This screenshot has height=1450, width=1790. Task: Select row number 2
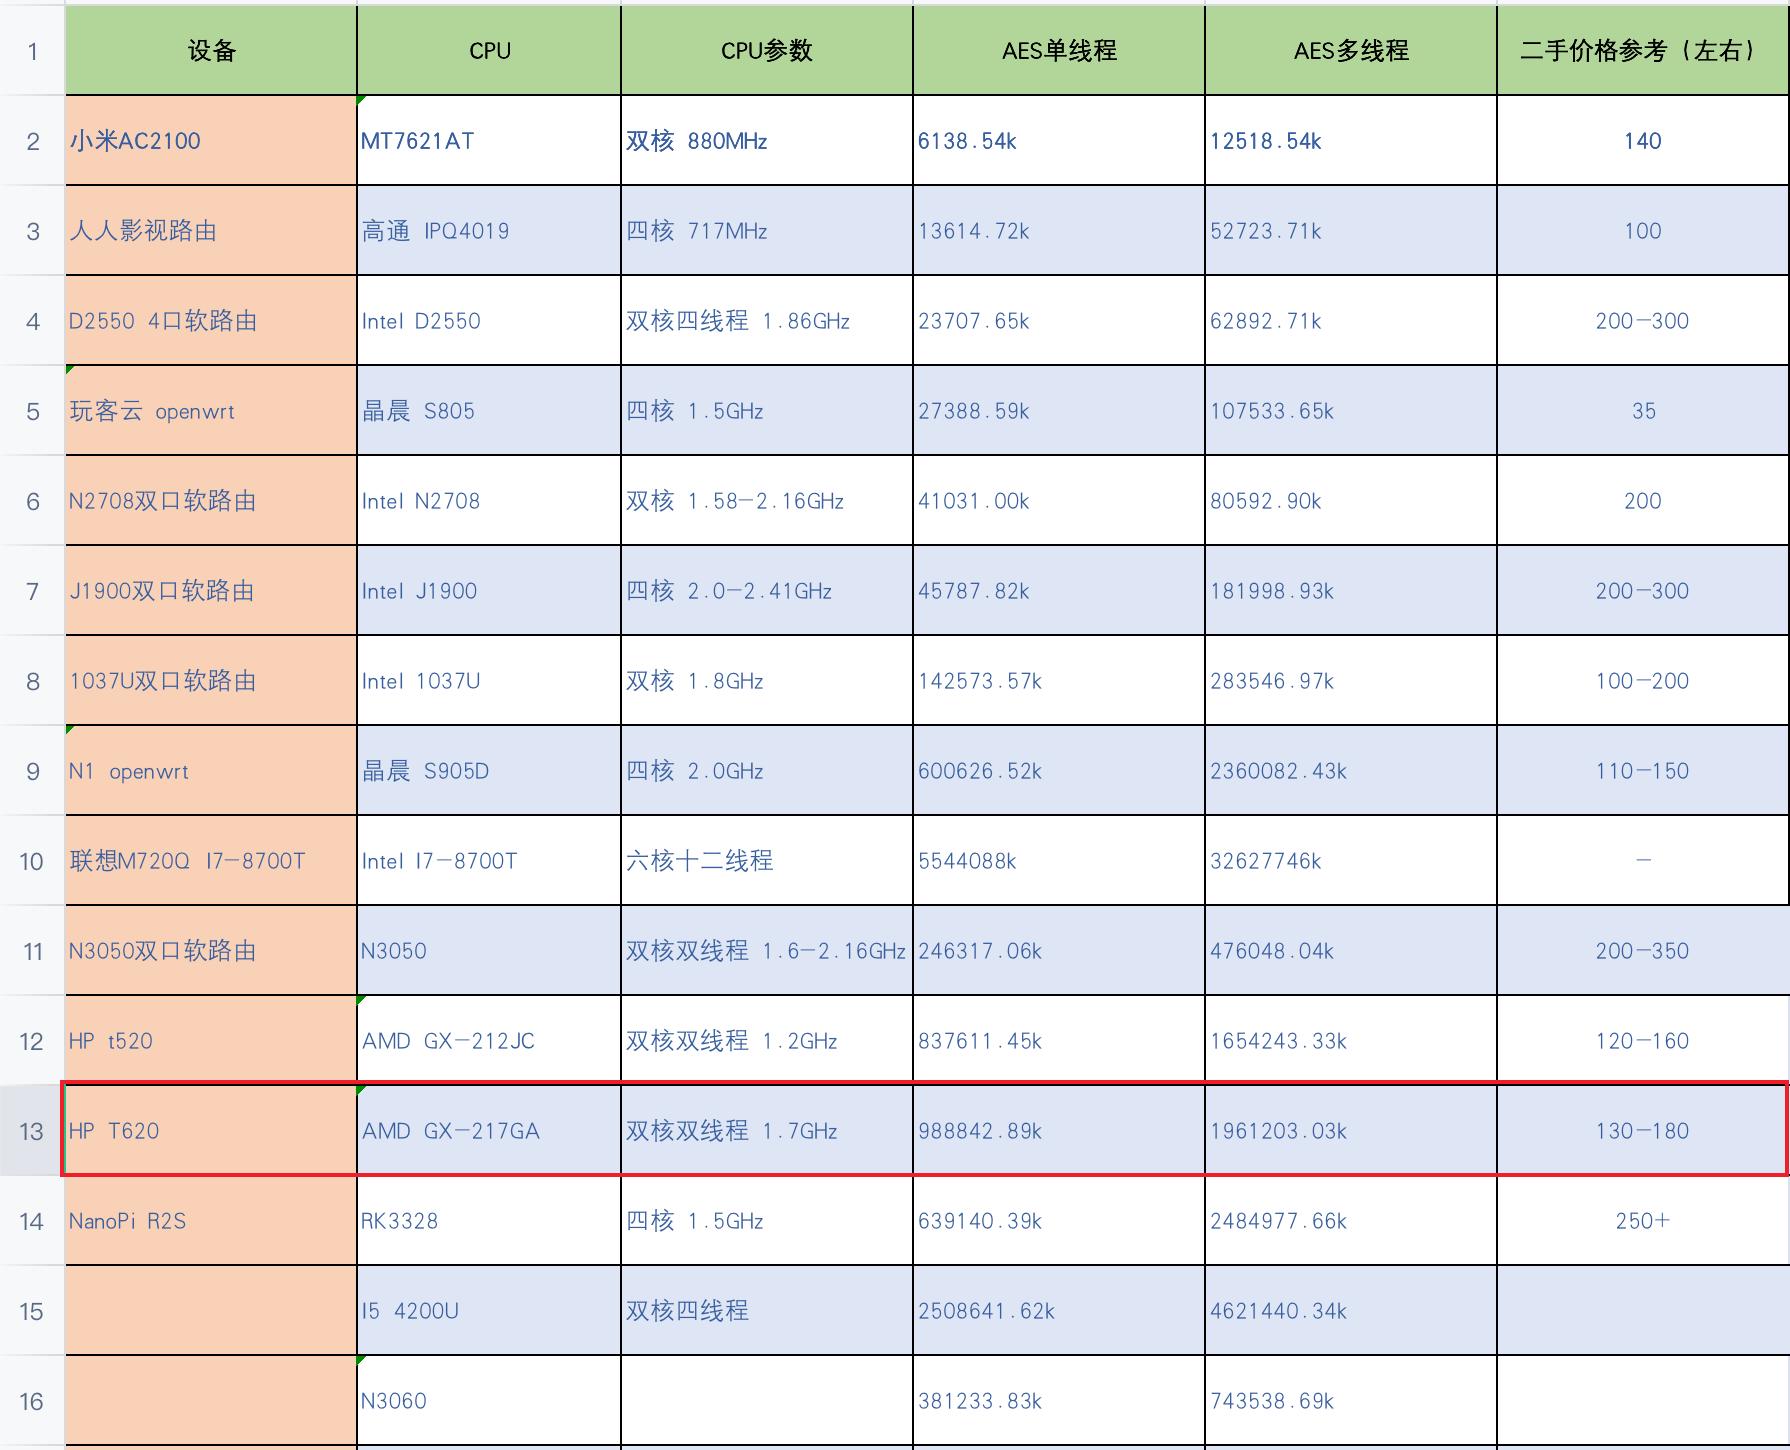(x=31, y=140)
